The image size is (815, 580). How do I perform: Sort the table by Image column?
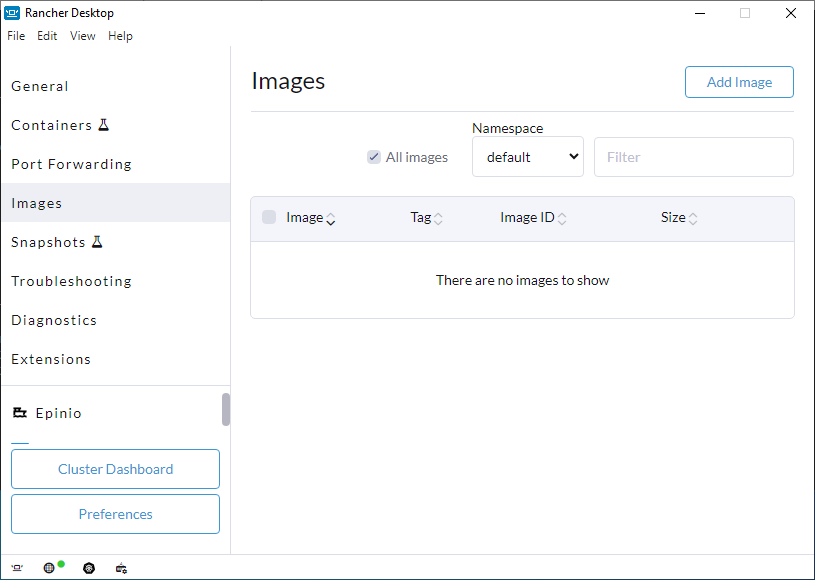click(x=310, y=218)
